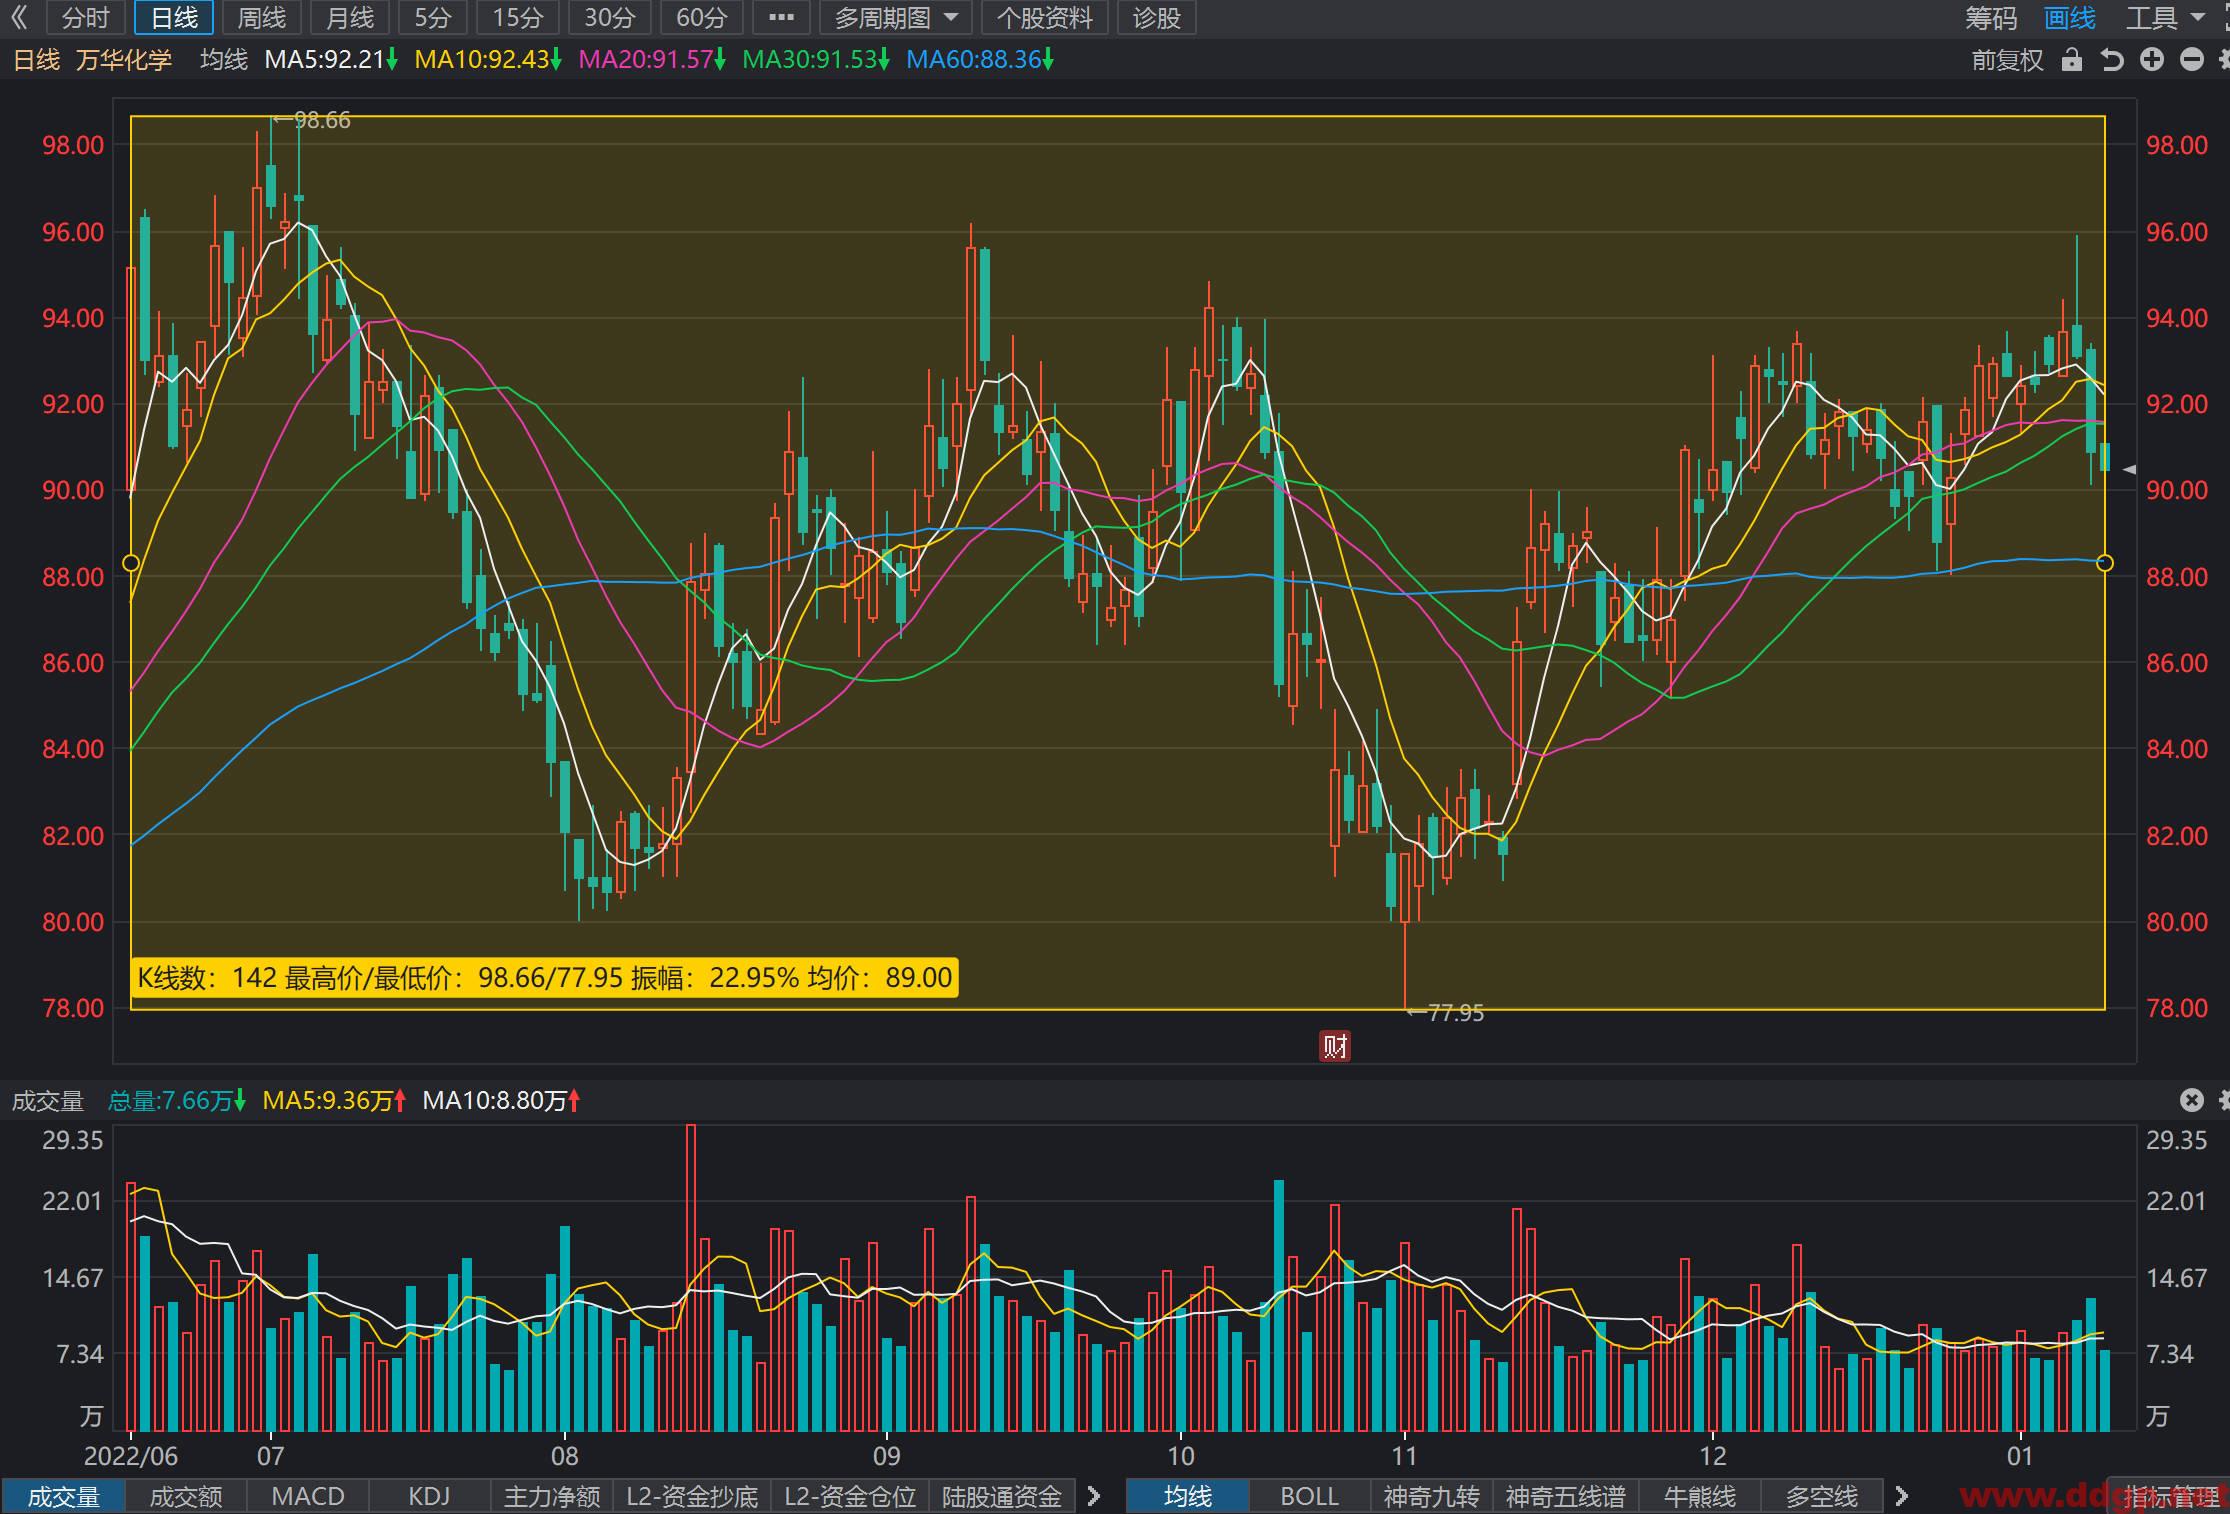Expand the 工具 tools dropdown
The width and height of the screenshot is (2230, 1514).
[x=2165, y=18]
